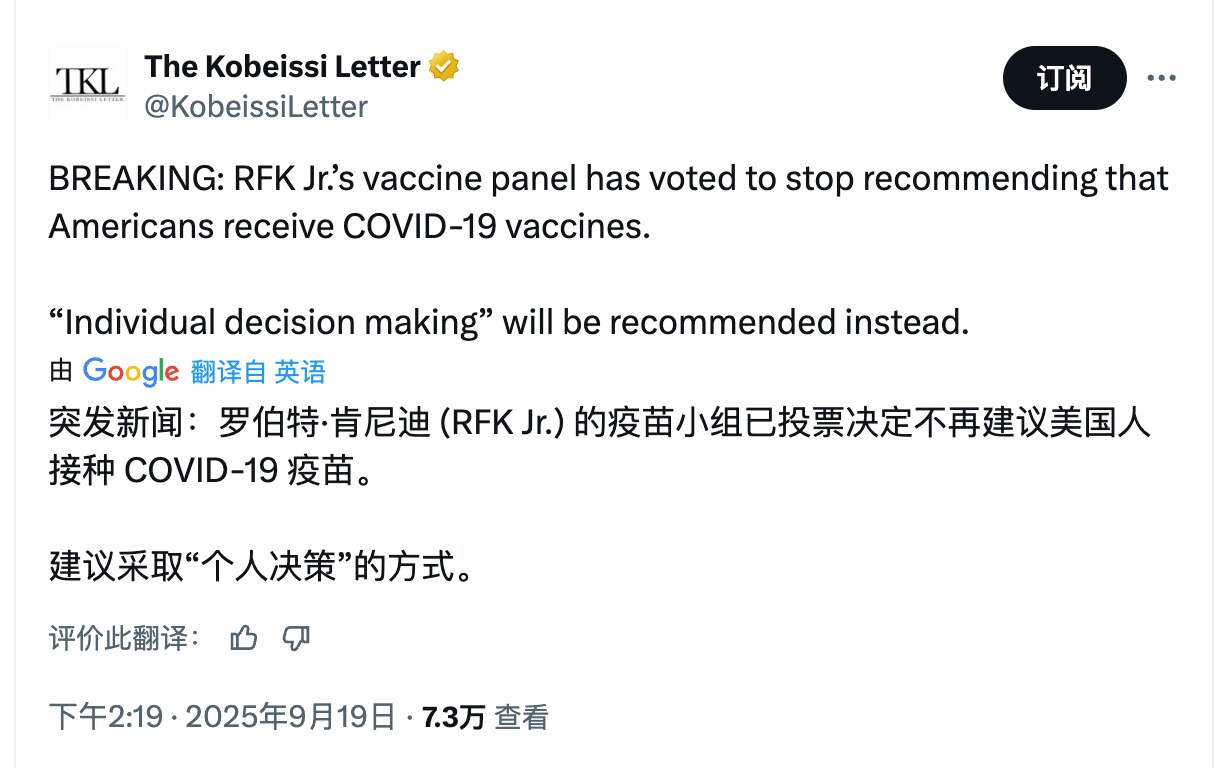Viewport: 1222px width, 768px height.
Task: Click the Google logo in translation credit
Action: click(x=130, y=371)
